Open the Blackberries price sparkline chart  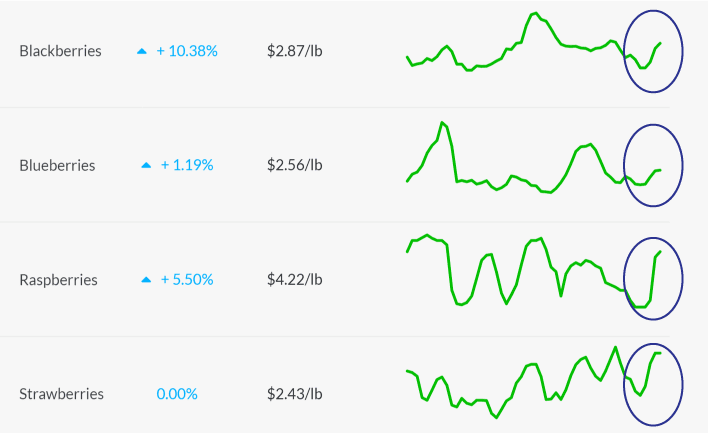(534, 42)
